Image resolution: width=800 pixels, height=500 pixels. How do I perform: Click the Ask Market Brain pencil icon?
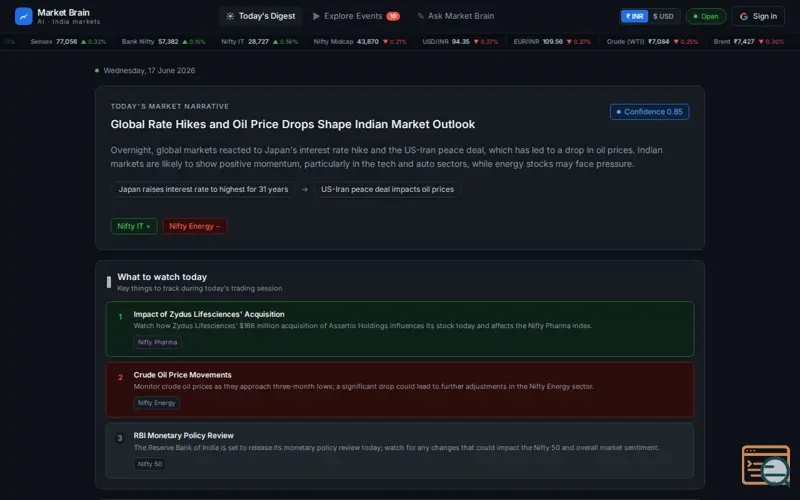(420, 16)
